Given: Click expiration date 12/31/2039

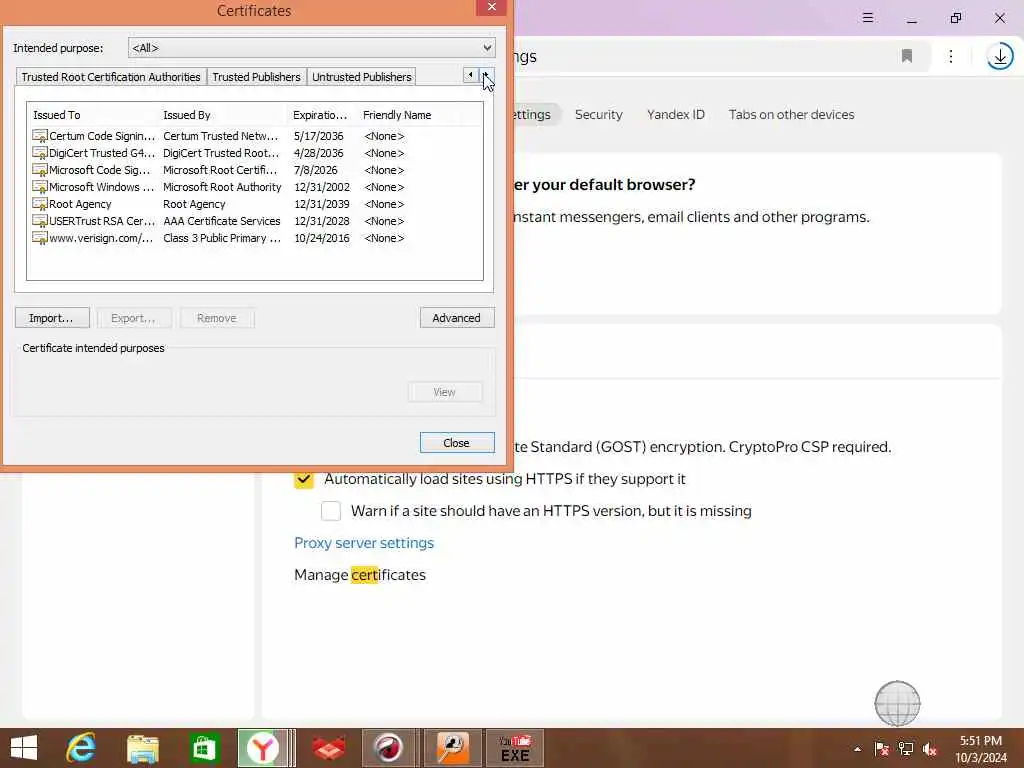Looking at the screenshot, I should [x=322, y=204].
